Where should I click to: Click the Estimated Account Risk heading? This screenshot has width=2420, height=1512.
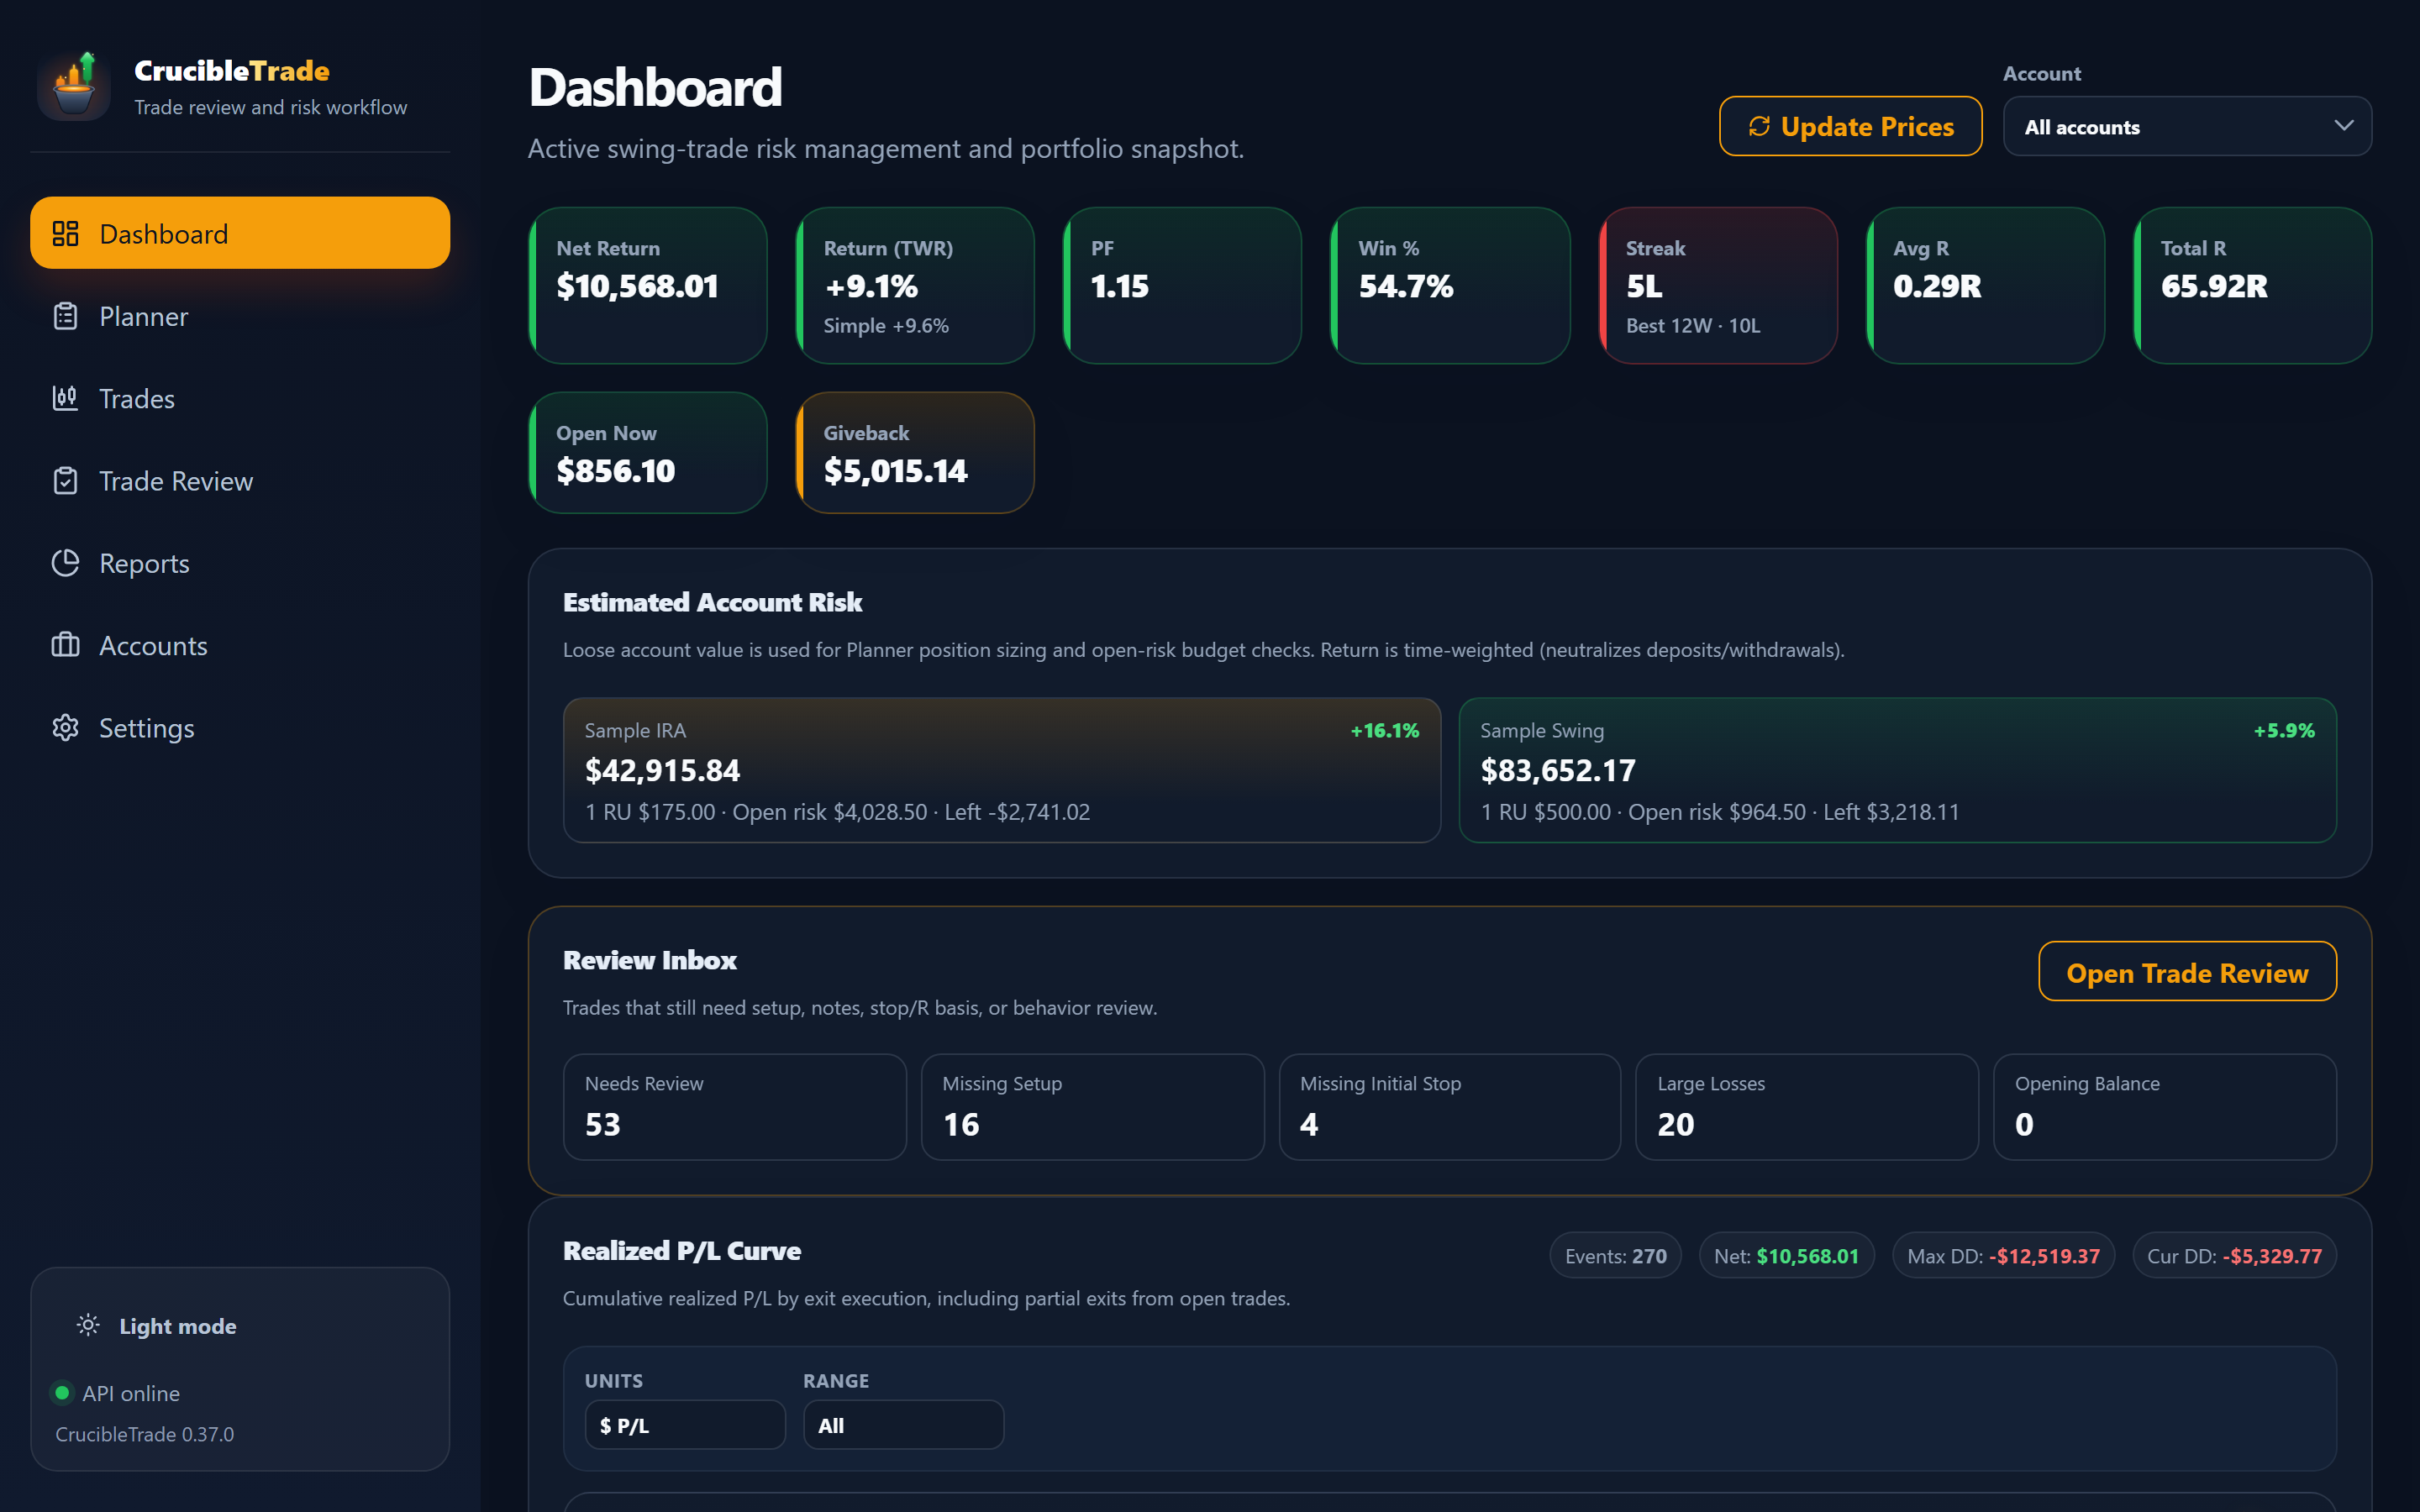click(712, 602)
